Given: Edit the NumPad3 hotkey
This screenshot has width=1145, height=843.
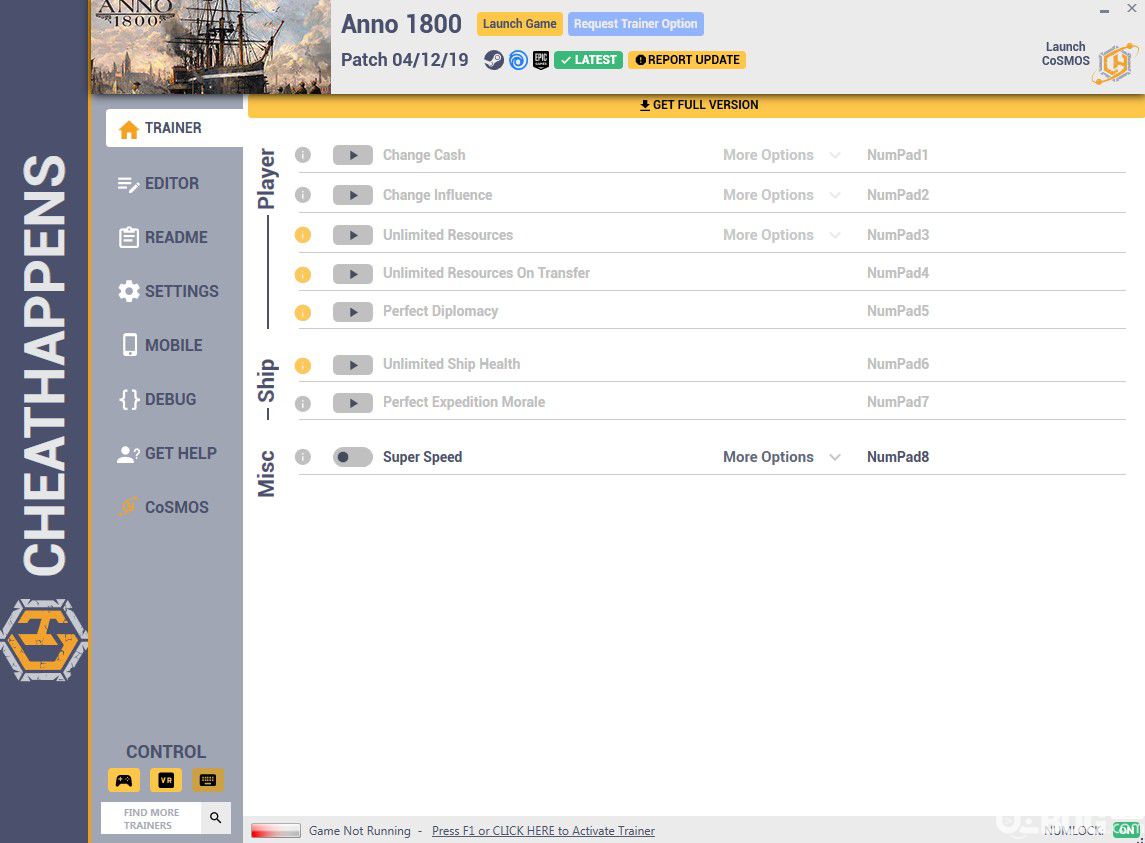Looking at the screenshot, I should pos(897,235).
